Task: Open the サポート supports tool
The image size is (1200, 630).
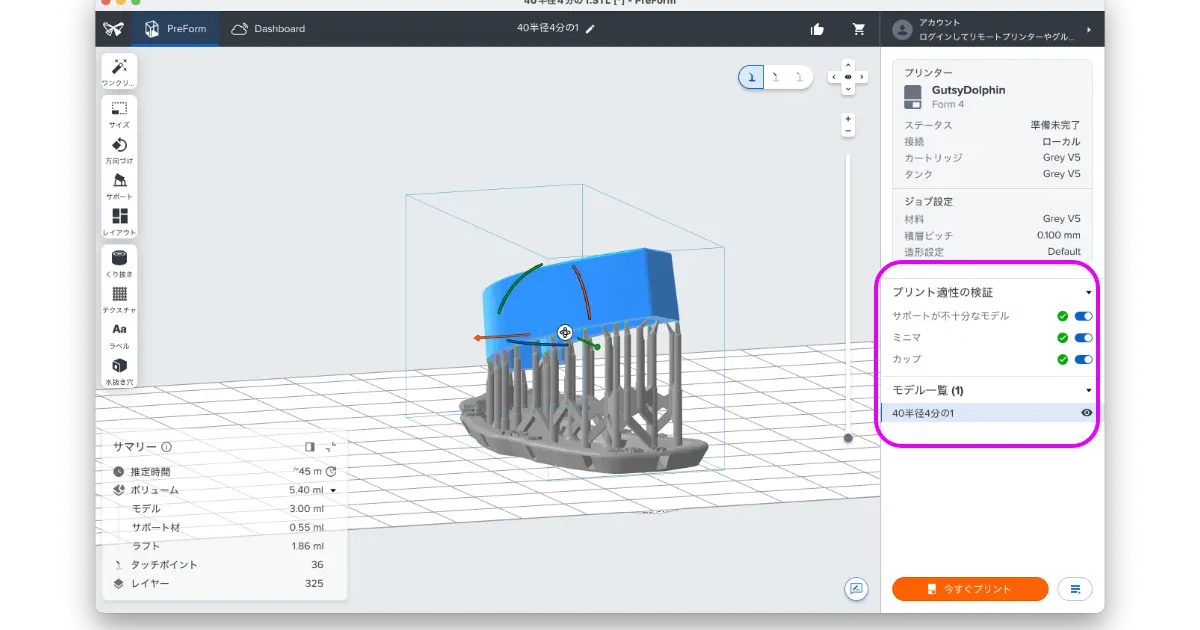Action: click(119, 186)
